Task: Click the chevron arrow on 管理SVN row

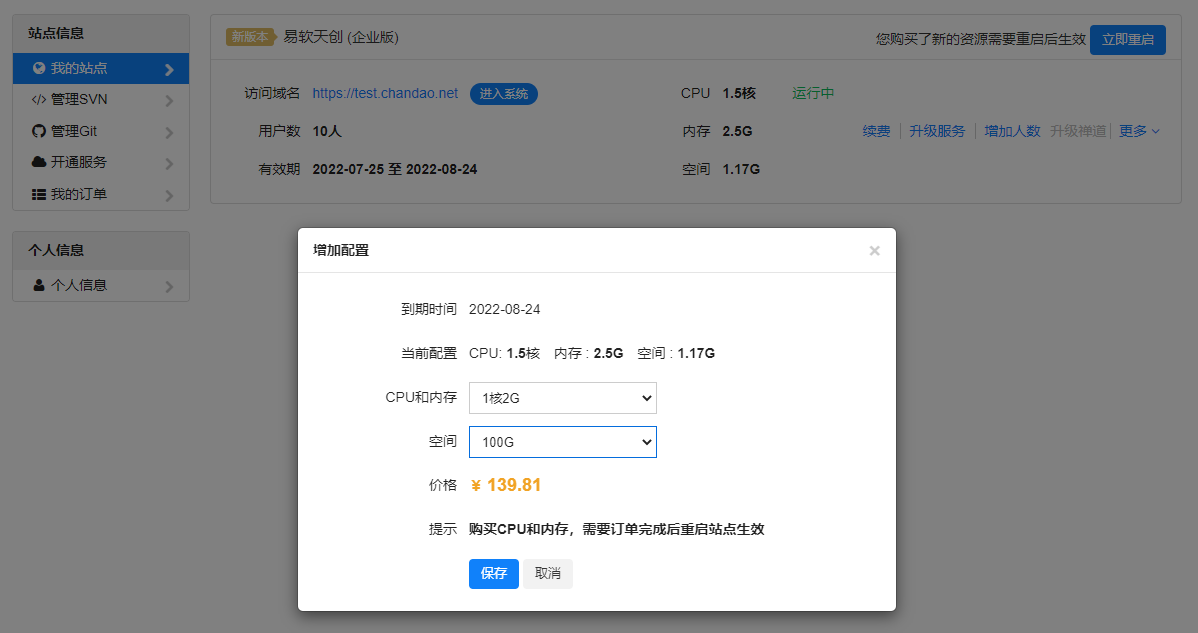Action: [169, 100]
